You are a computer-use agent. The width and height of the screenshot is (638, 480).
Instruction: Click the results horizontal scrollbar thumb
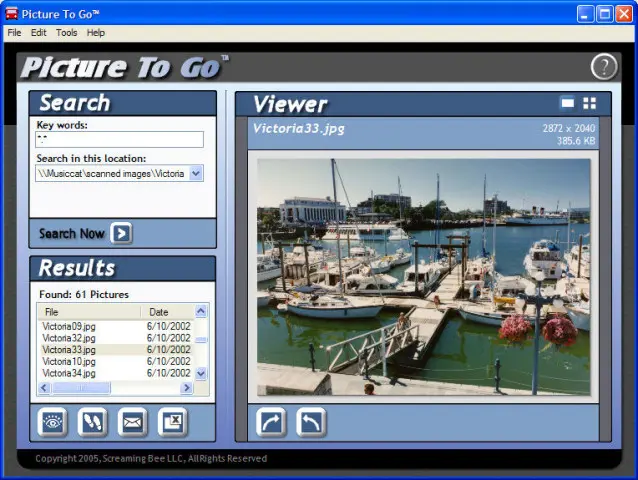(83, 388)
